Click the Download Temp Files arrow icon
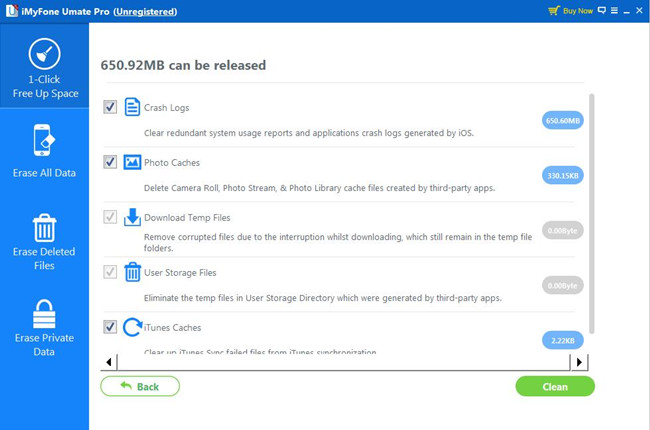 click(132, 217)
